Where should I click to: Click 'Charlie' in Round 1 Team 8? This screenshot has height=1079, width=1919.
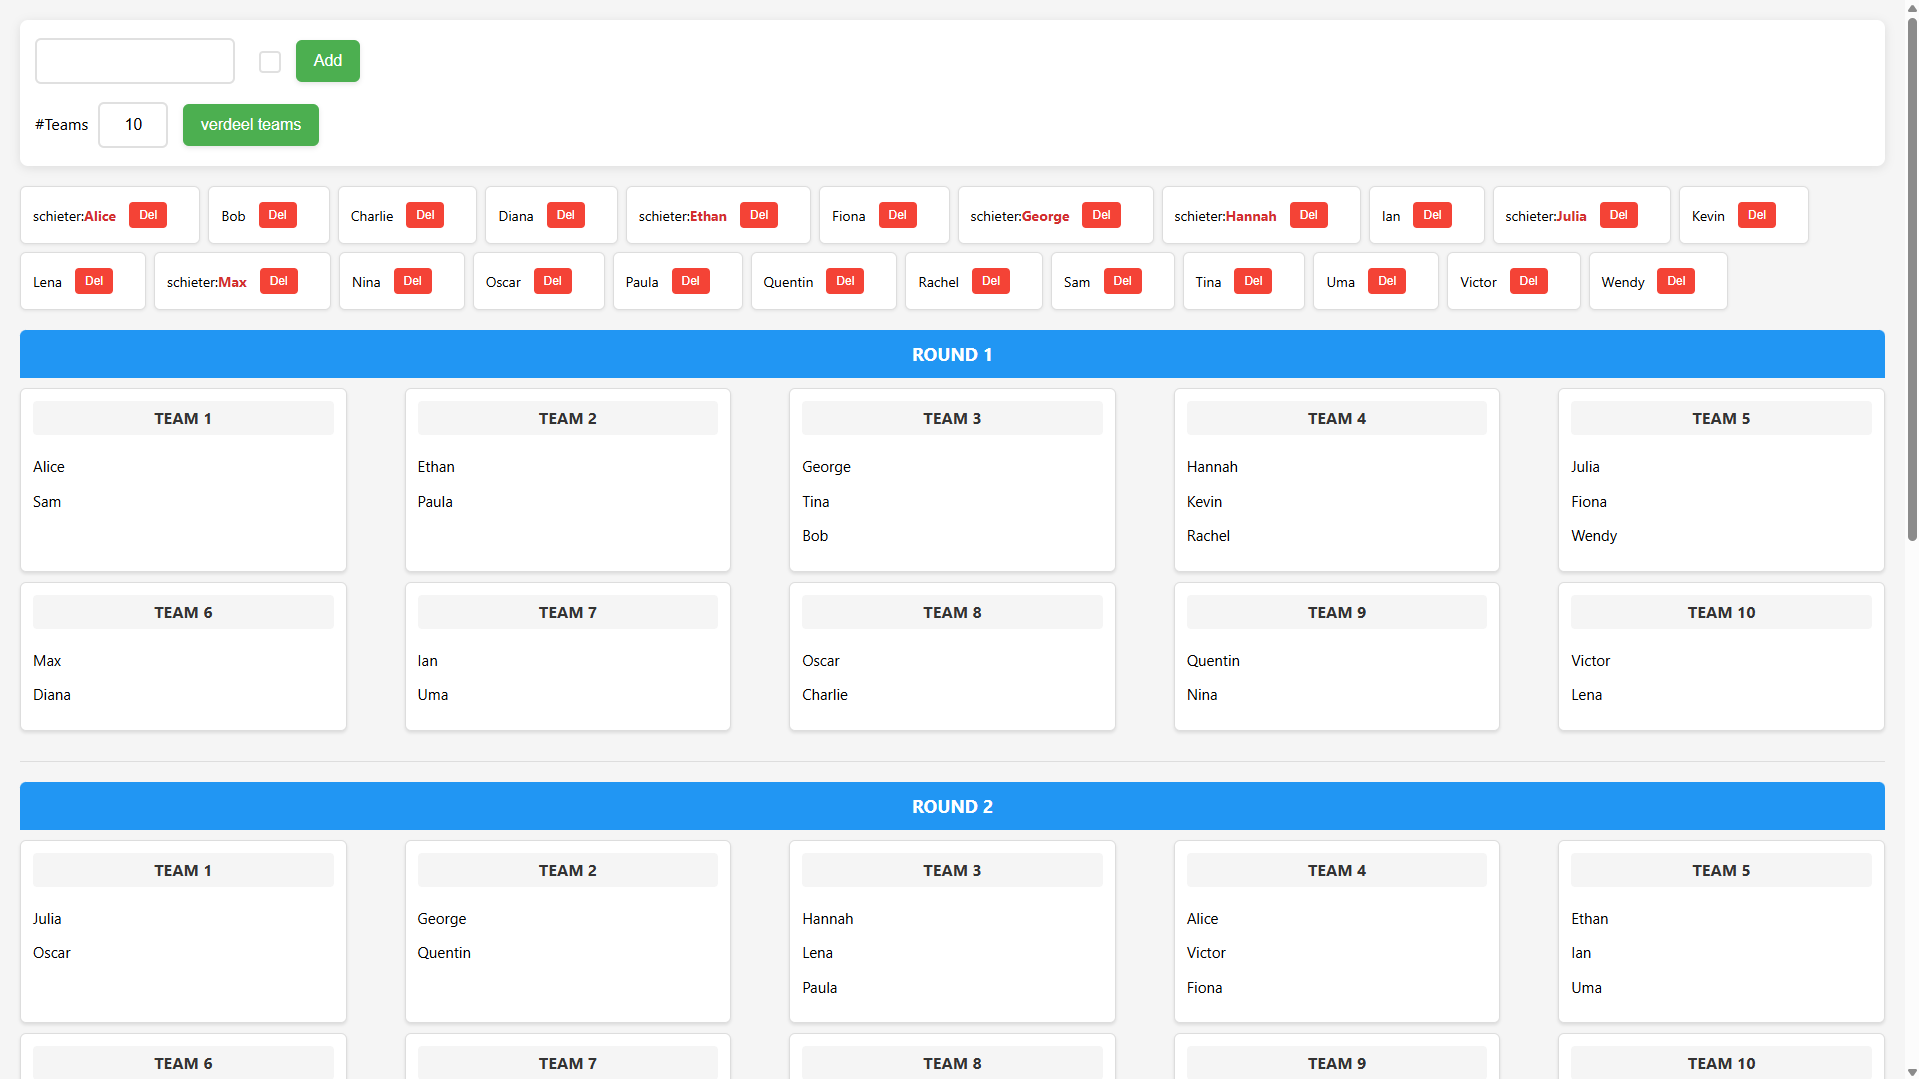click(x=825, y=695)
